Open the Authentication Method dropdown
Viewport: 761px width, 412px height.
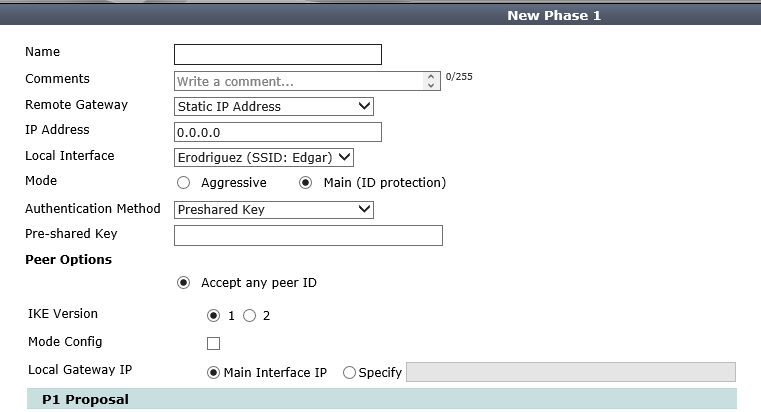tap(273, 210)
